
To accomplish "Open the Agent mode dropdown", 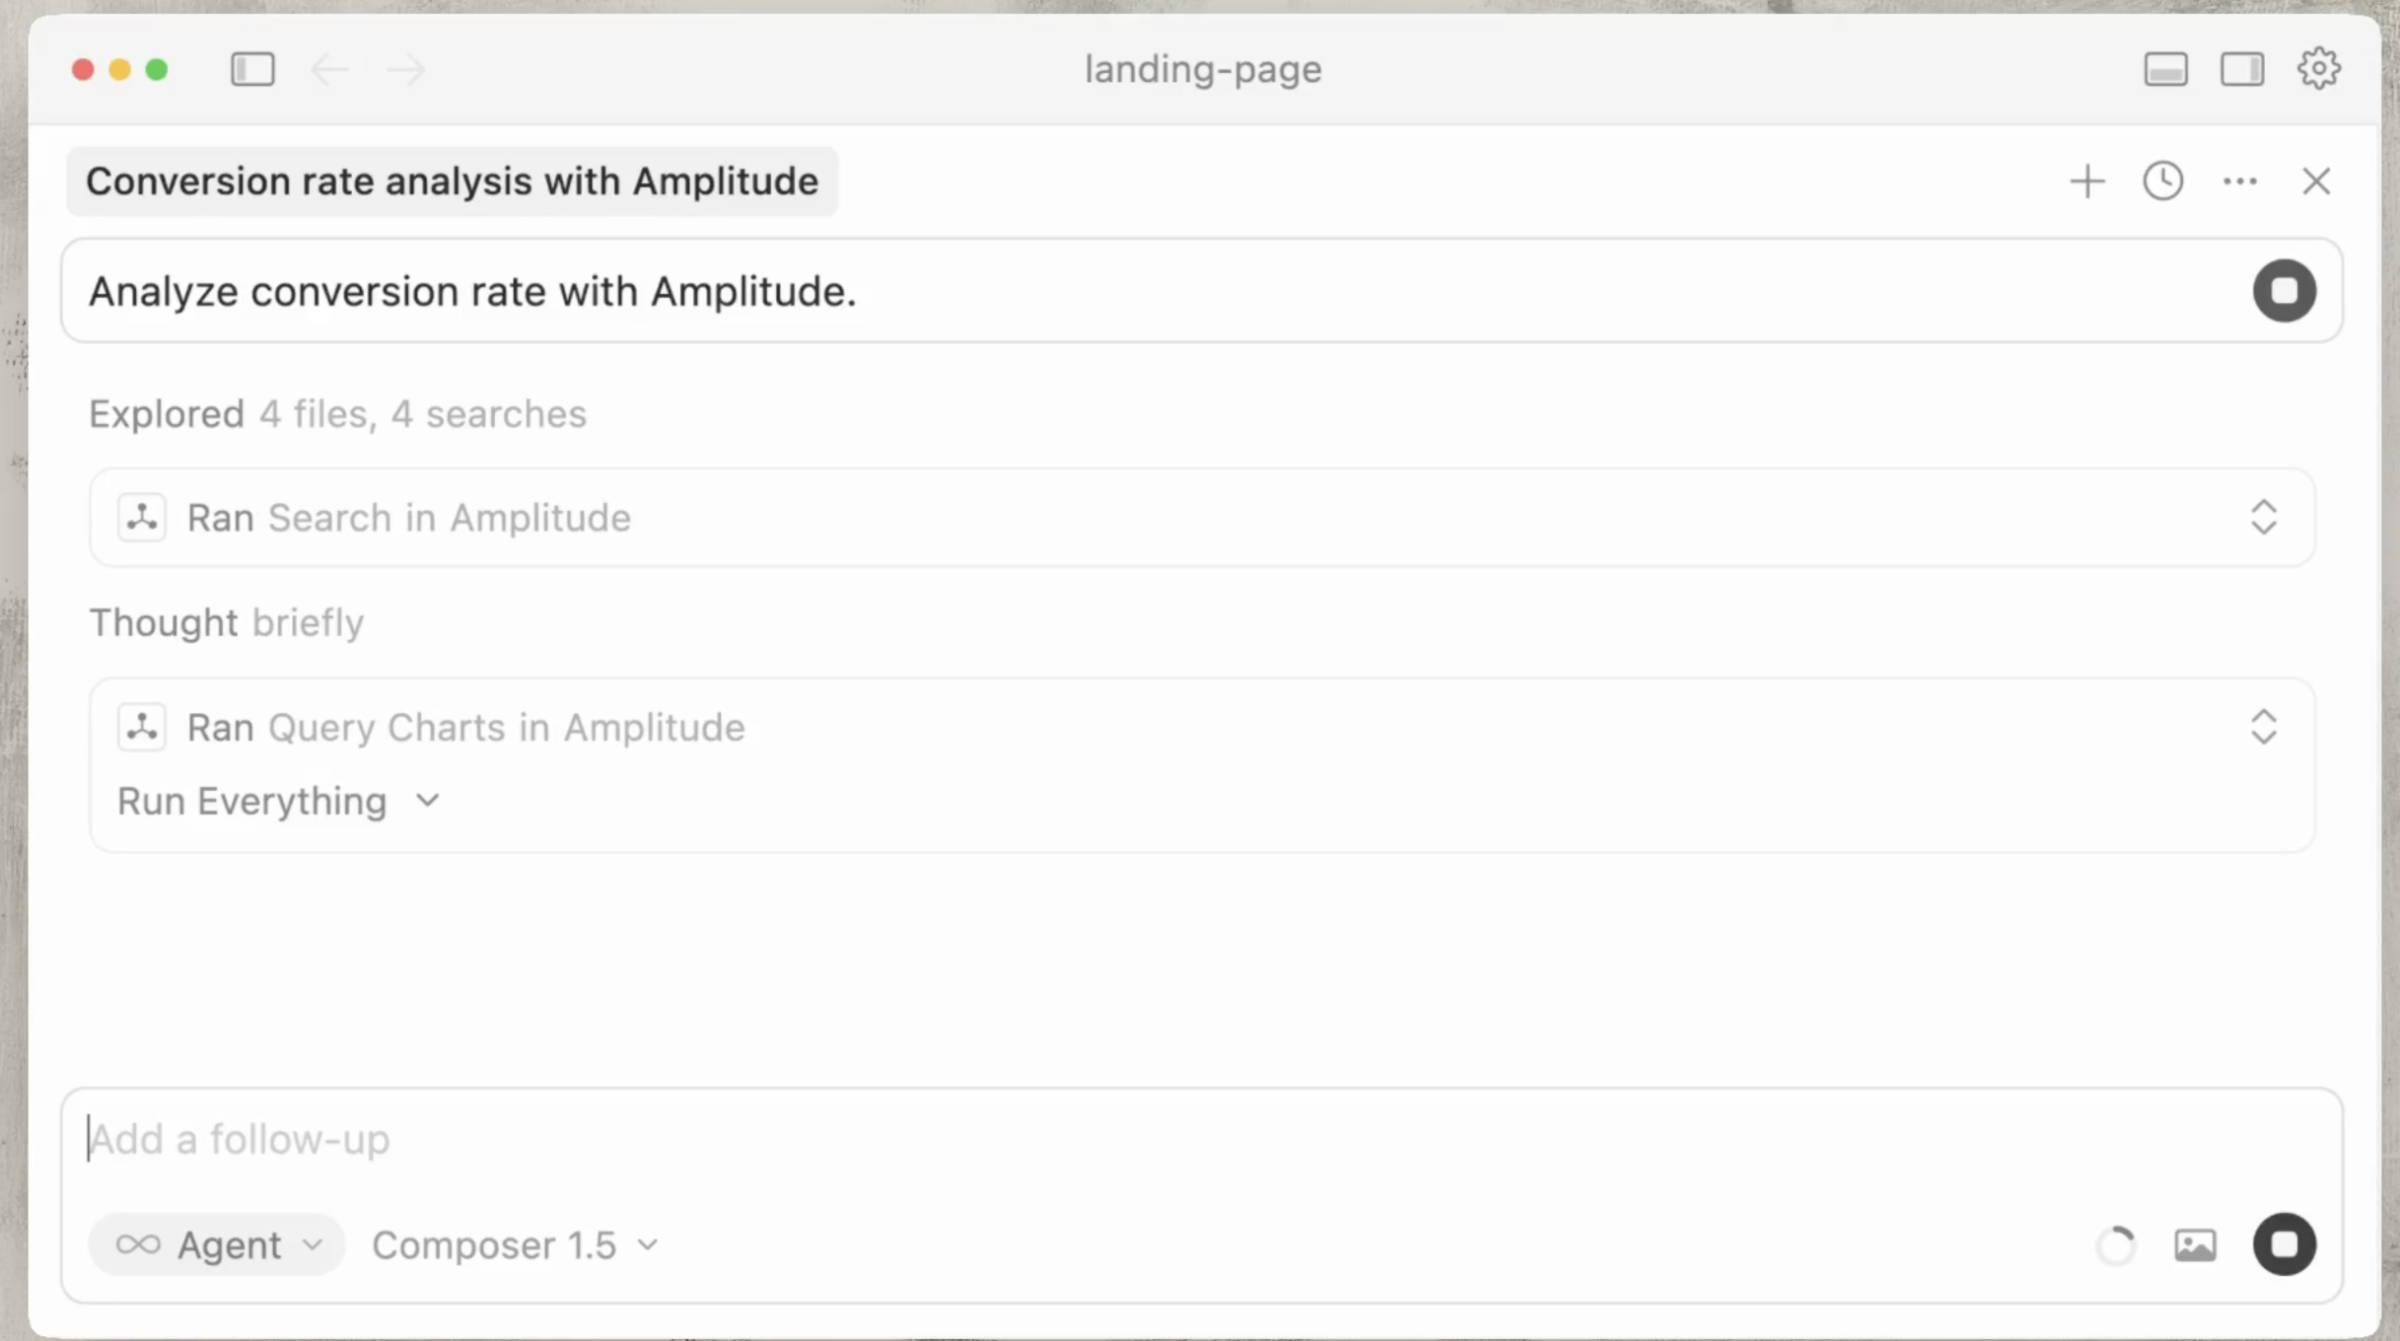I will (x=218, y=1245).
